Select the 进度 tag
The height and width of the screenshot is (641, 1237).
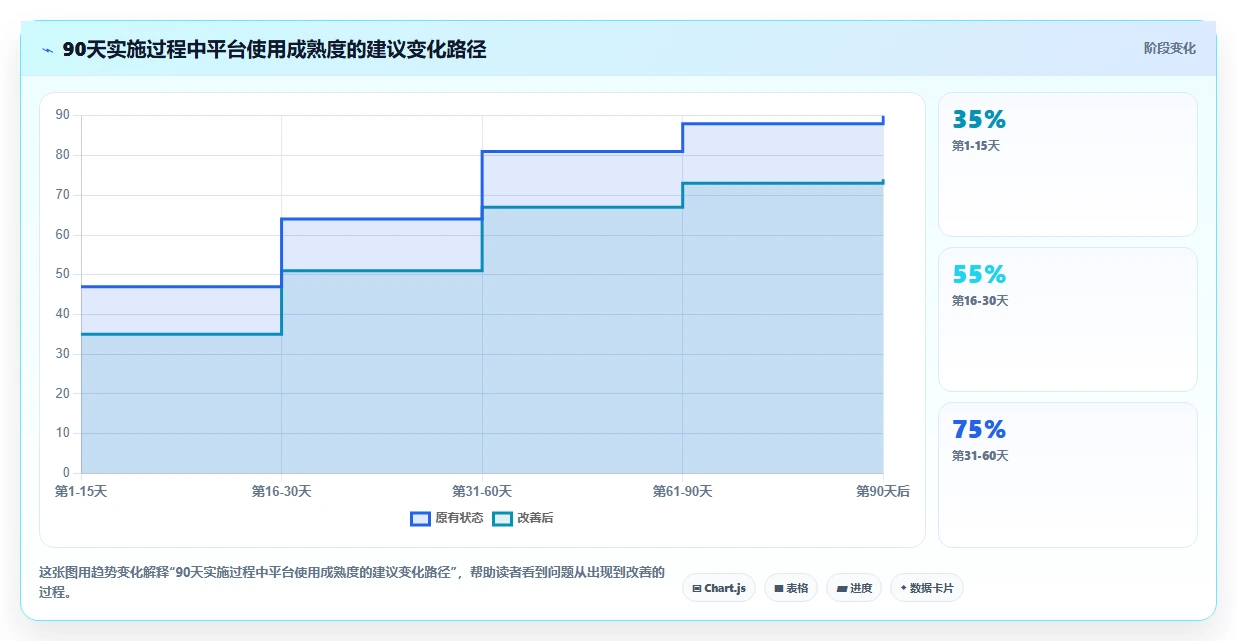click(x=854, y=588)
